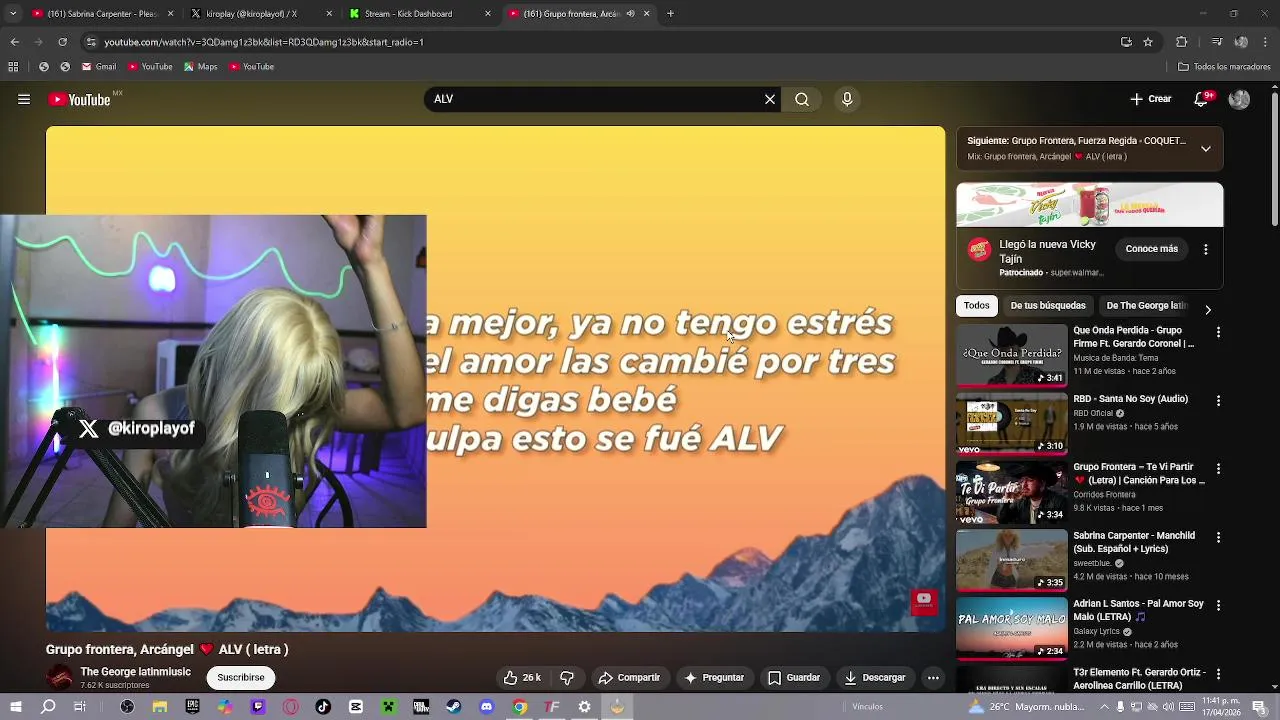Like the video with 26 k likes

tap(523, 678)
